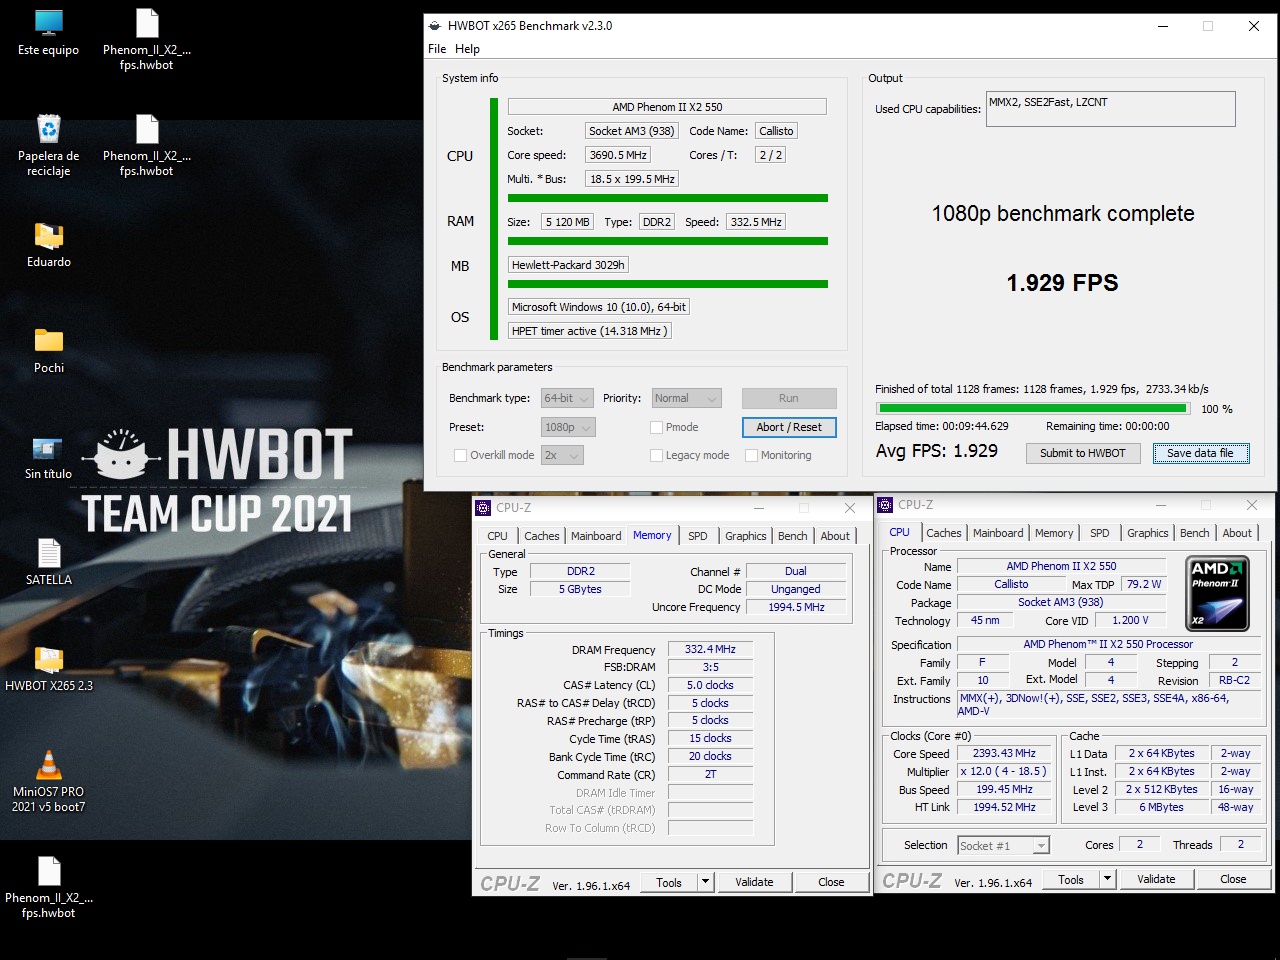Toggle the Monitoring checkbox
The image size is (1280, 960).
click(751, 455)
